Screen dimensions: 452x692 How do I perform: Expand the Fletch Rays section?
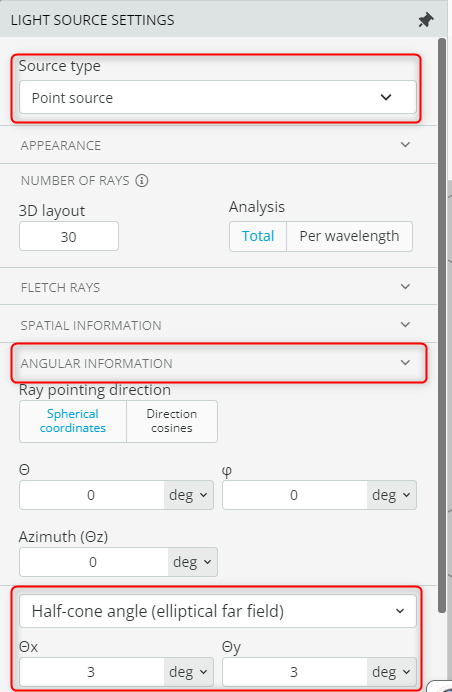coord(218,287)
